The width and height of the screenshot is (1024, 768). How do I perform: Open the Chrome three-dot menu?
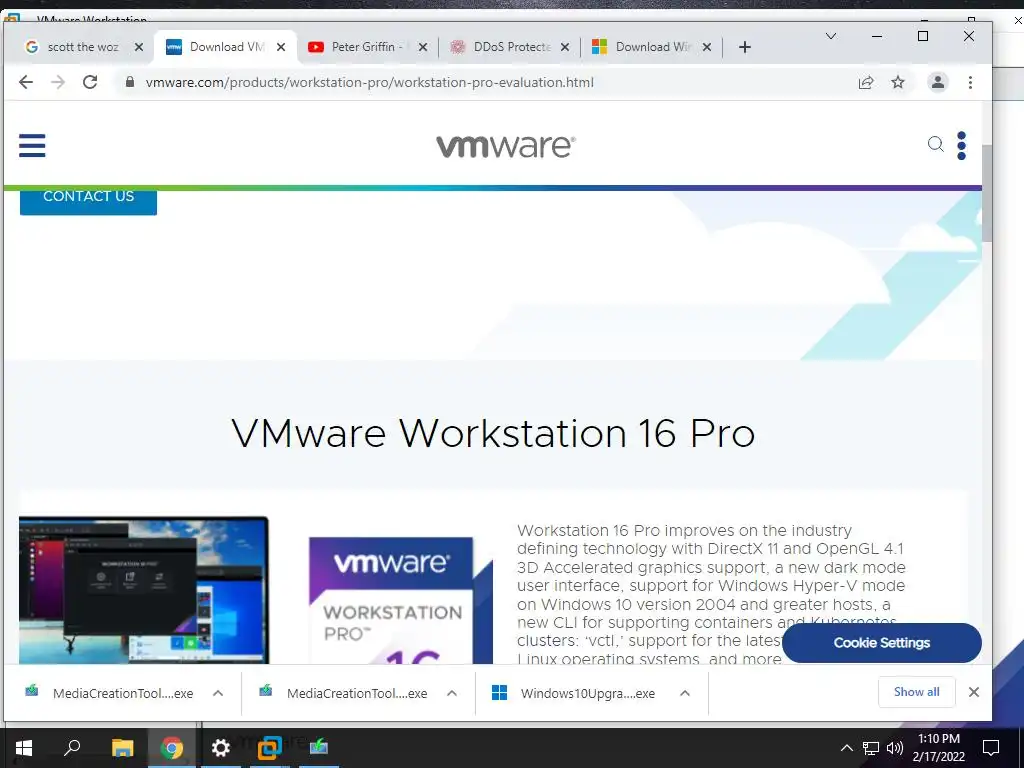[970, 82]
